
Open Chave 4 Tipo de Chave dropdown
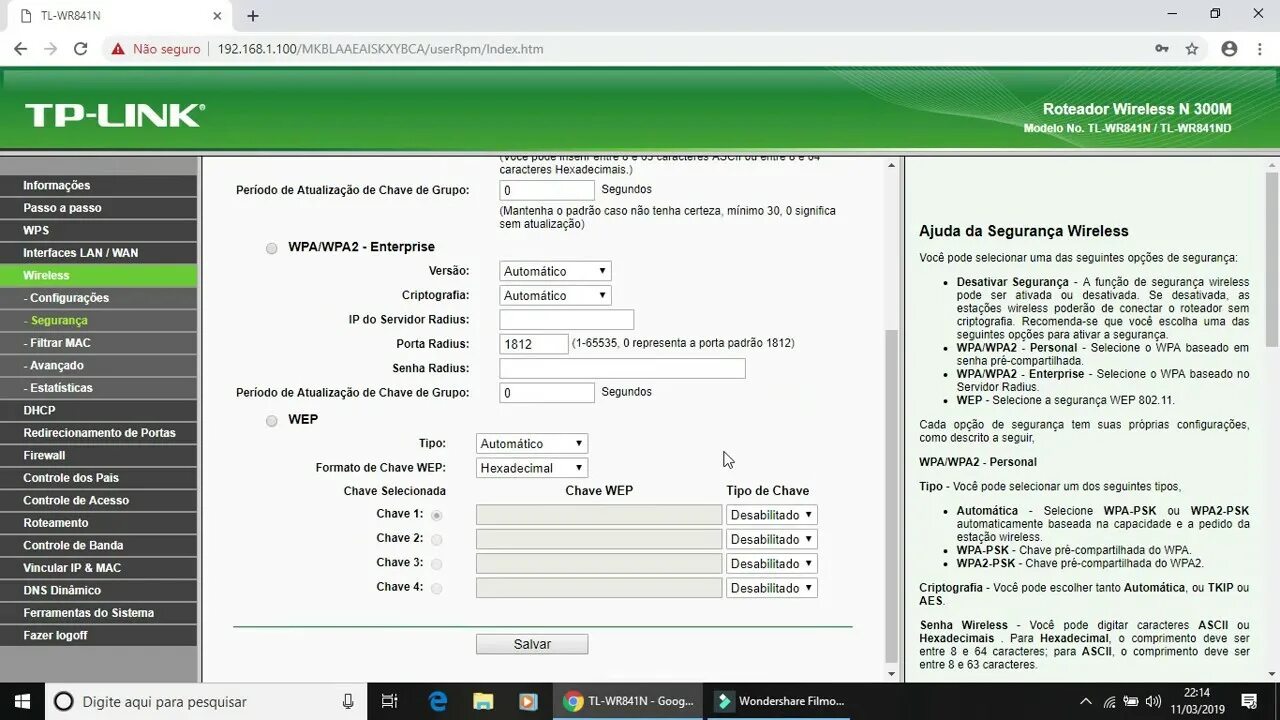point(772,588)
